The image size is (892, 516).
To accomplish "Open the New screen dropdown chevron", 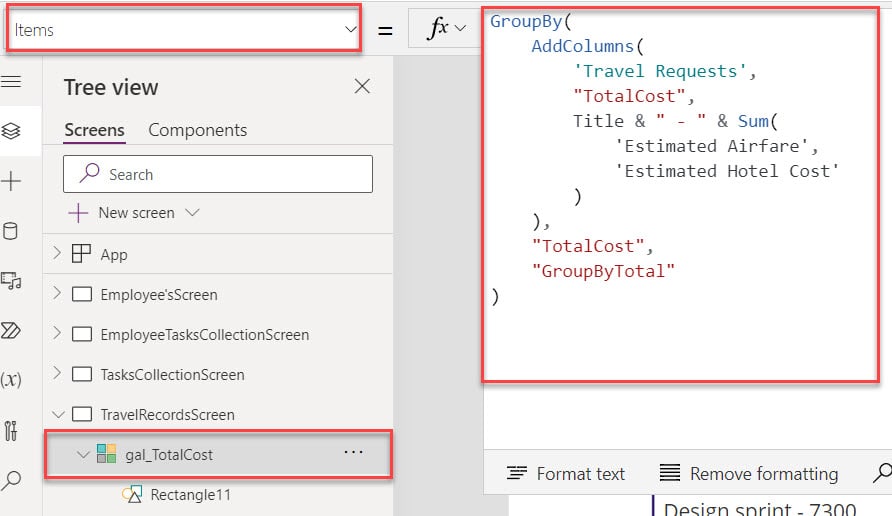I will point(192,212).
